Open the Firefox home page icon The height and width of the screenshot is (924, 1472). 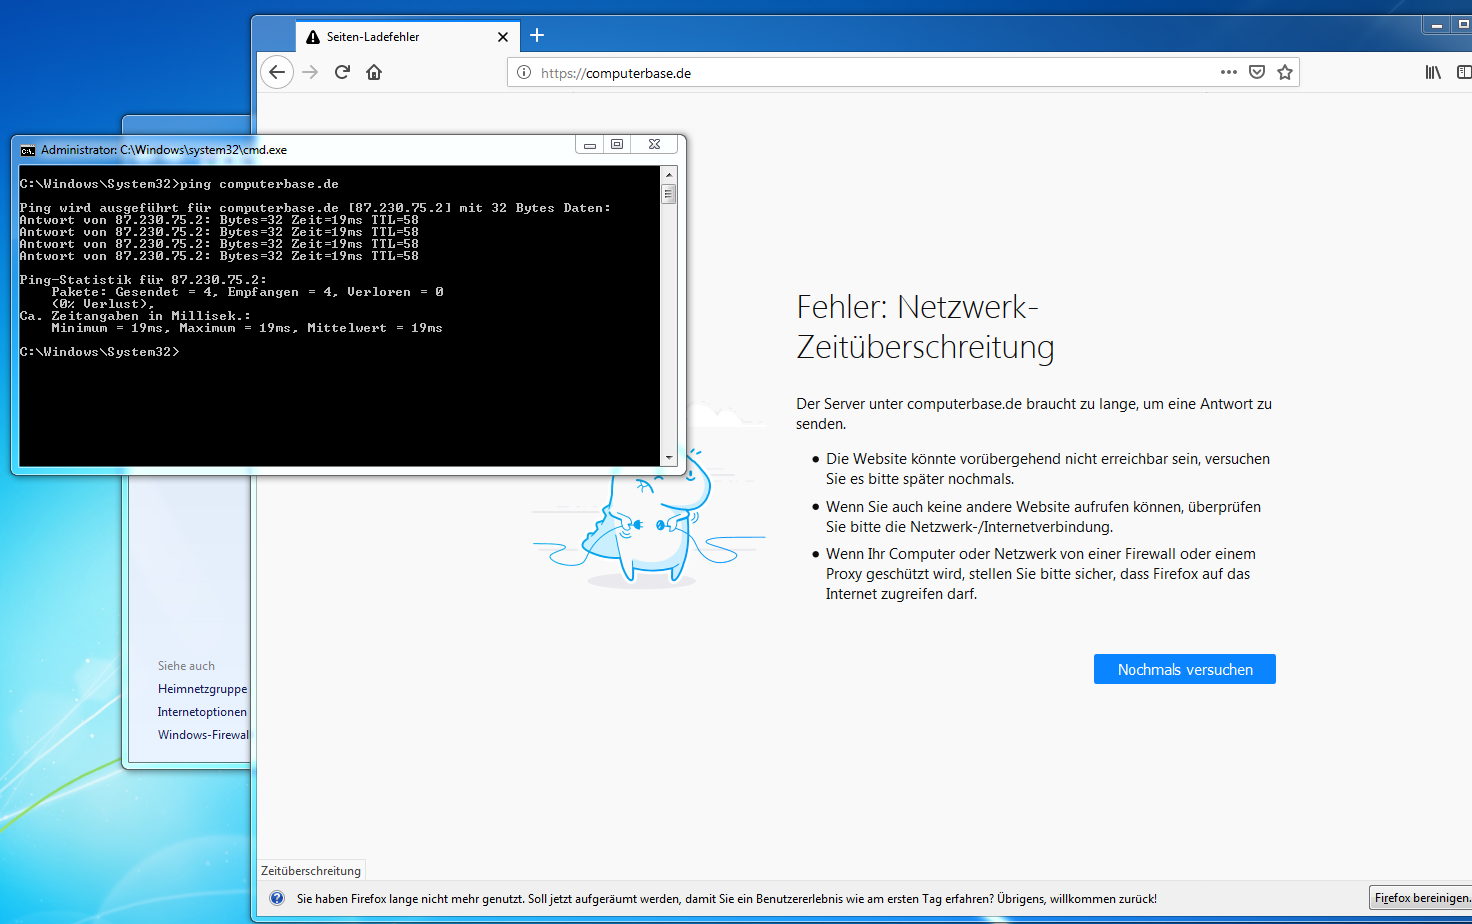(374, 72)
